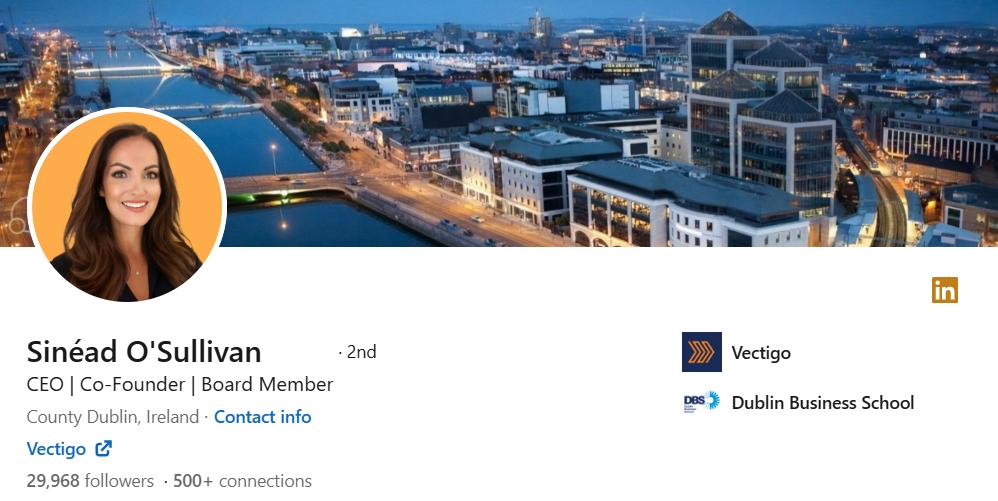Open Dublin Business School text link
Screen dimensions: 998x501
point(823,402)
